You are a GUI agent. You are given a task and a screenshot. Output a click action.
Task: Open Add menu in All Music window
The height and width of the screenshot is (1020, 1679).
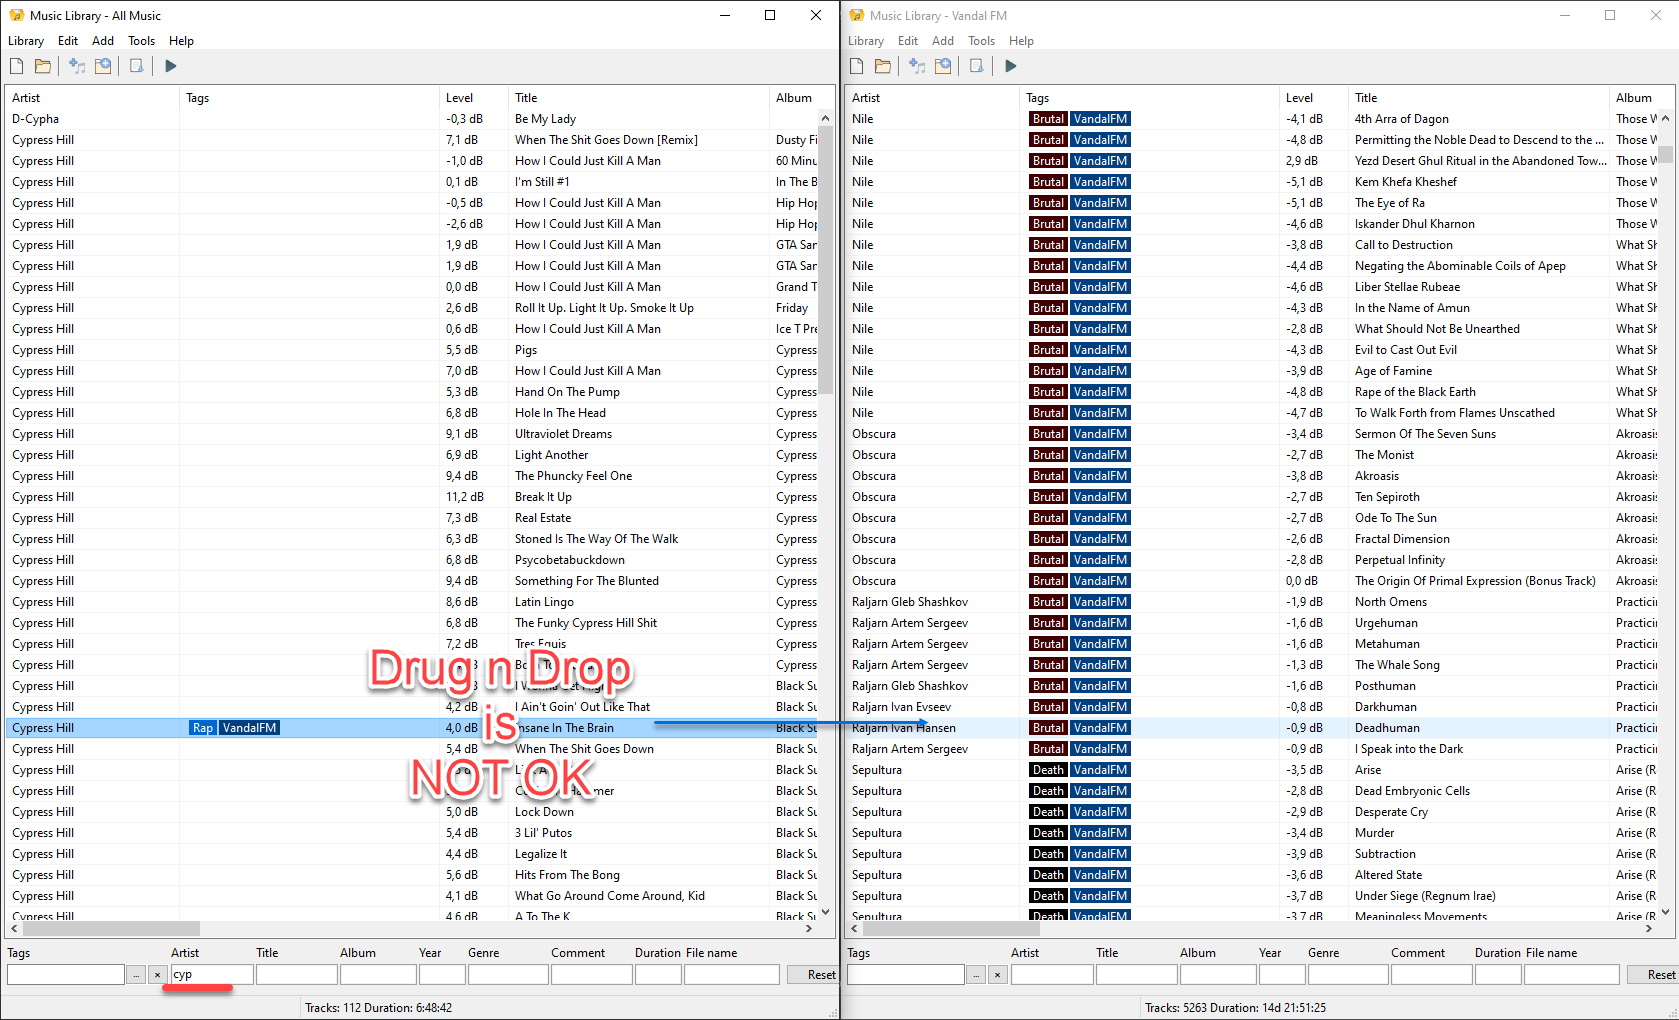(103, 41)
